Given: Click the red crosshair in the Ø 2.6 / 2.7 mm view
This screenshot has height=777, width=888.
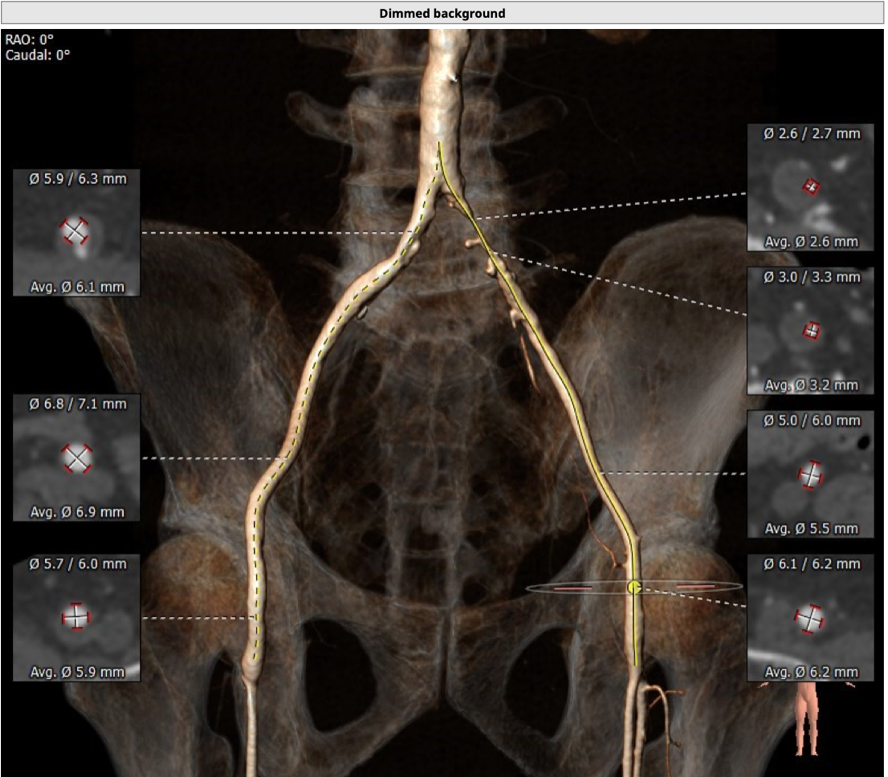Looking at the screenshot, I should pos(811,187).
